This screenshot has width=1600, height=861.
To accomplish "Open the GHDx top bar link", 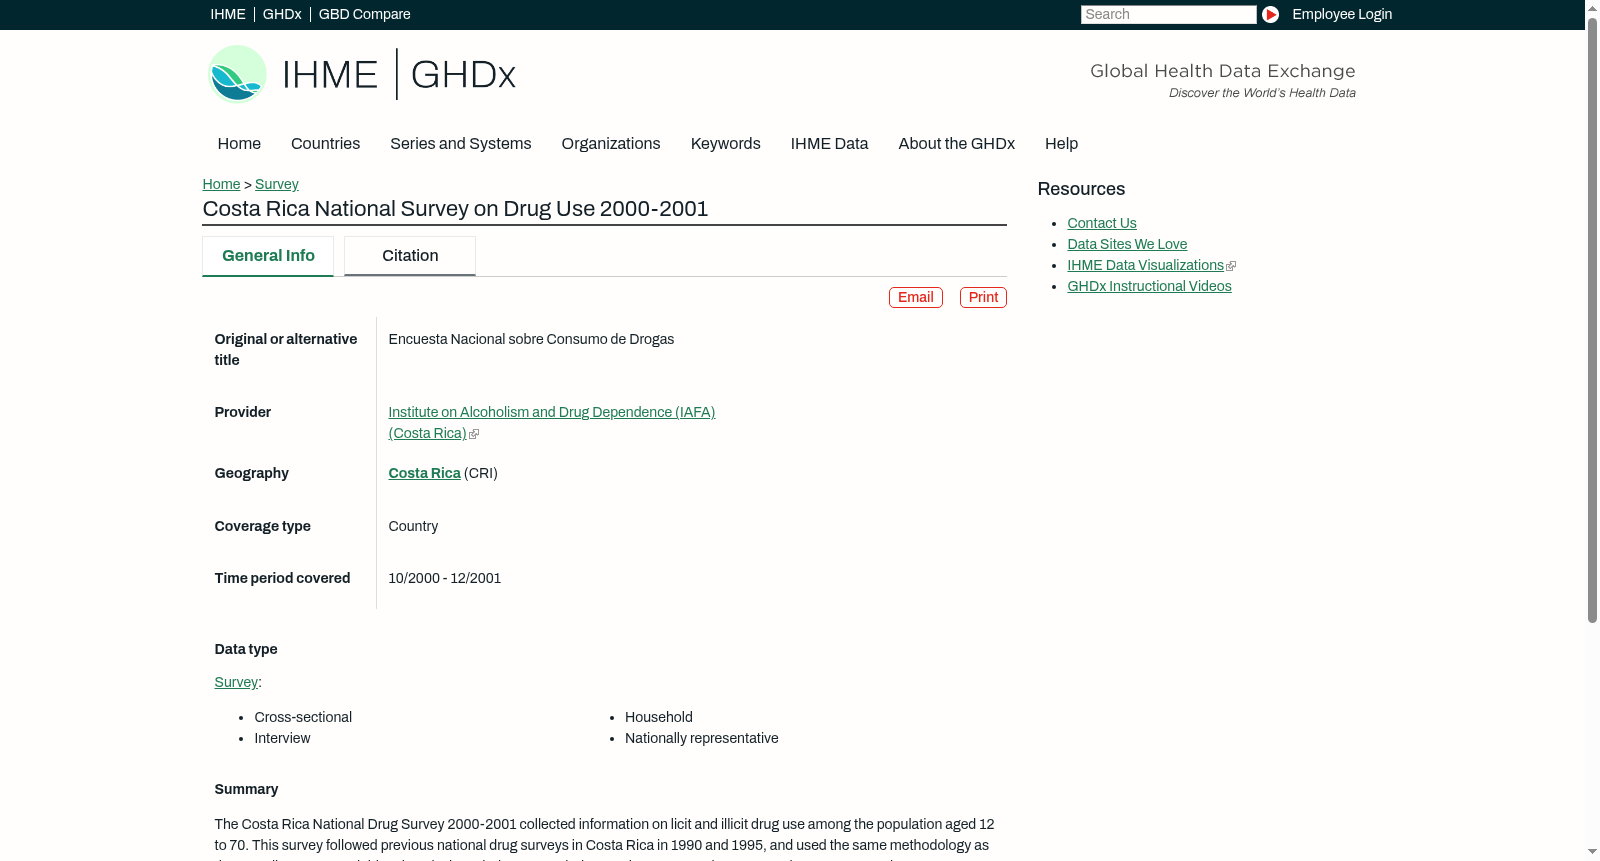I will pos(282,14).
